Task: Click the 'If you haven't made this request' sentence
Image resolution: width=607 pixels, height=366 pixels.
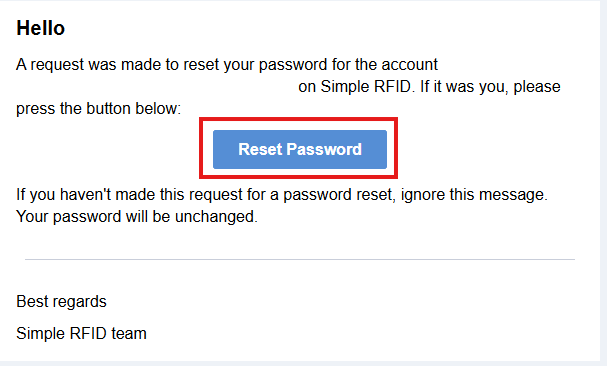Action: pyautogui.click(x=282, y=194)
